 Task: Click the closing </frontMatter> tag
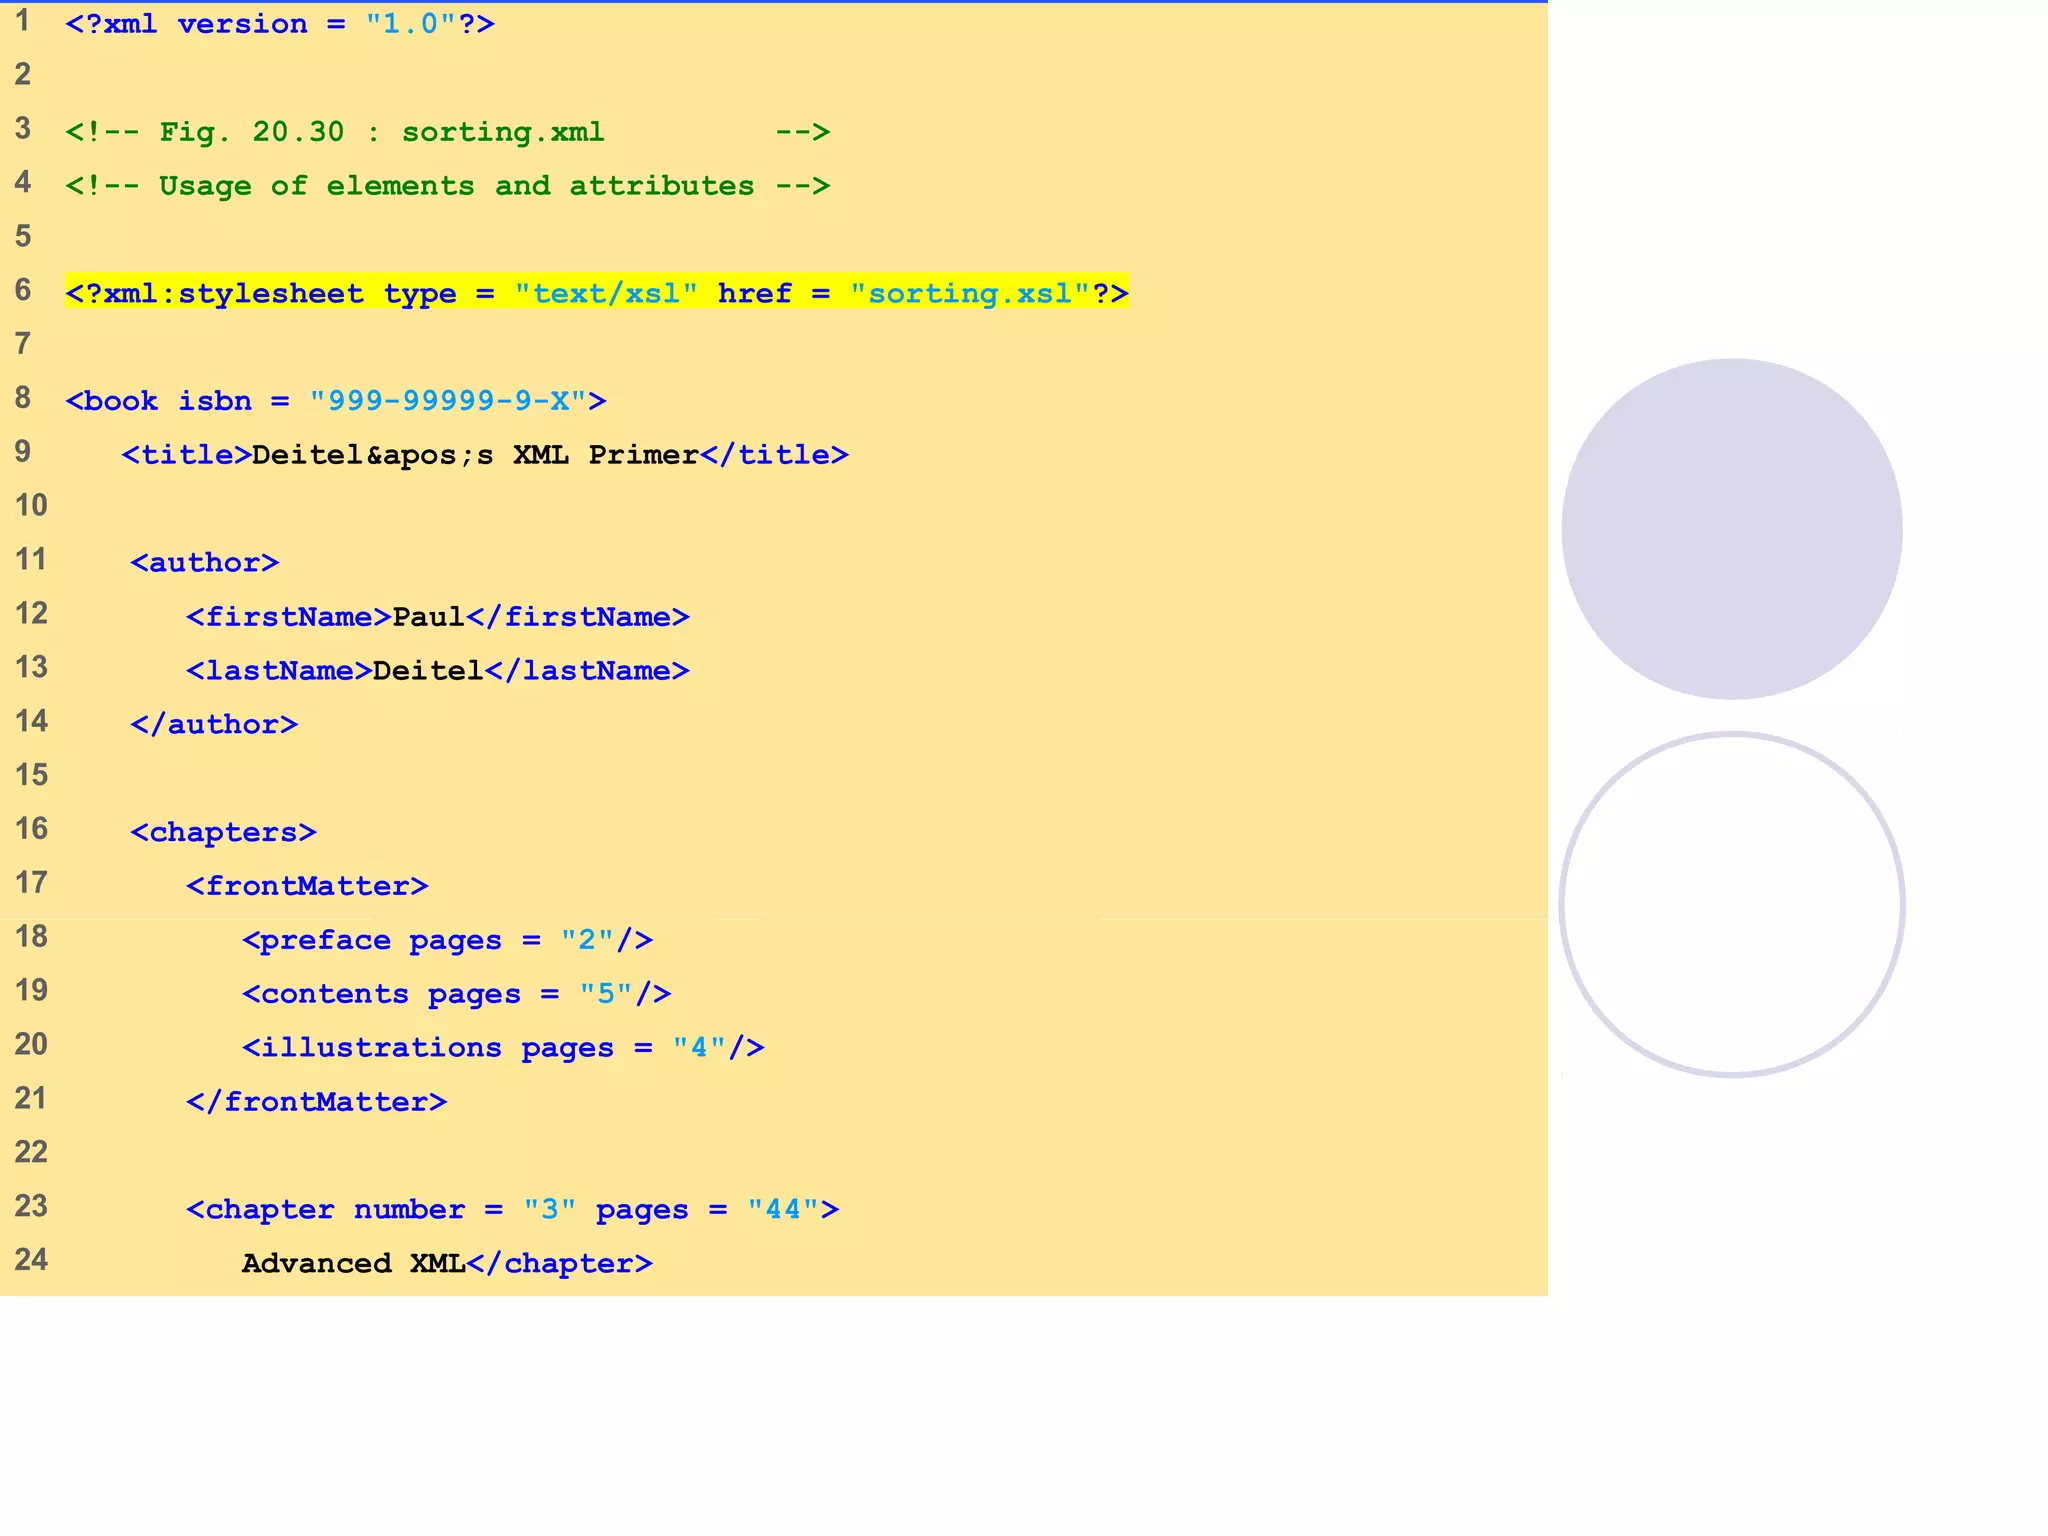click(317, 1102)
